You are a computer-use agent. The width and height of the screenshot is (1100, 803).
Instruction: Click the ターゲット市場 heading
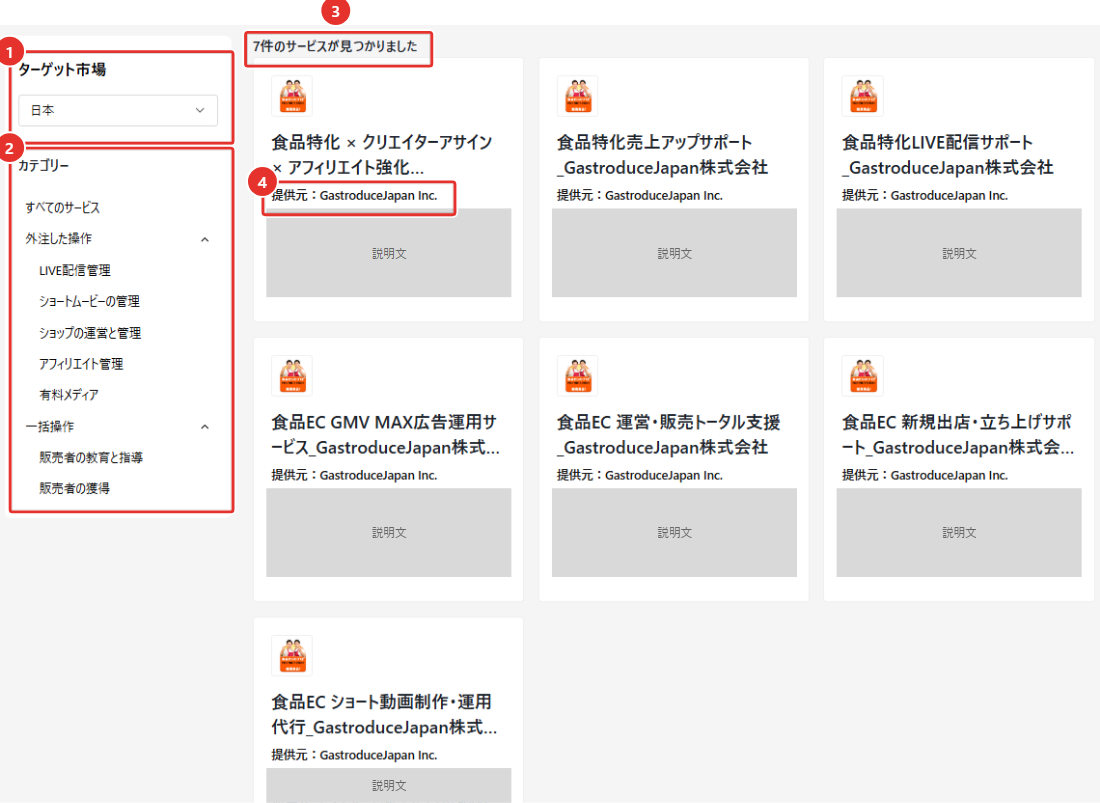click(62, 69)
